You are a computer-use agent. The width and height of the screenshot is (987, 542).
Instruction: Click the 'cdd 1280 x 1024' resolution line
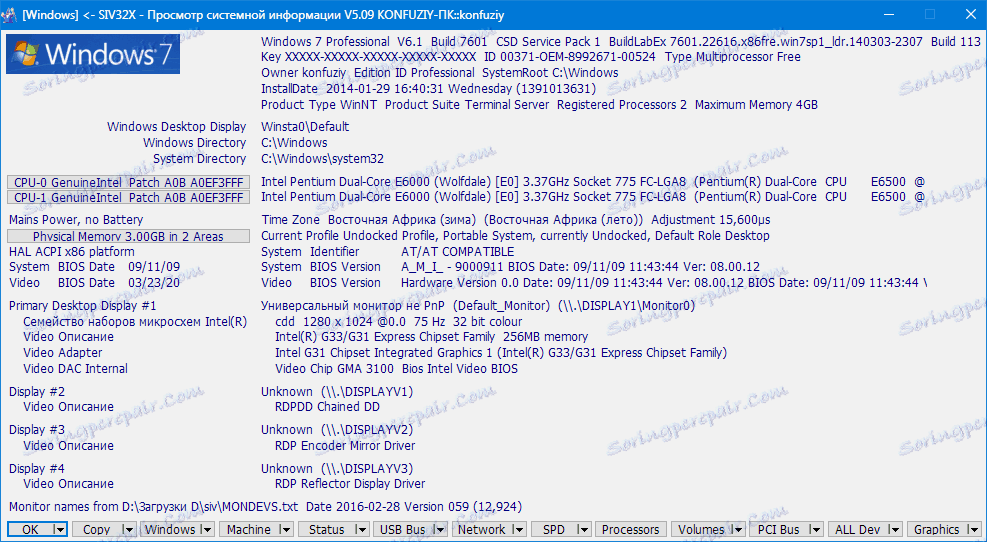398,322
